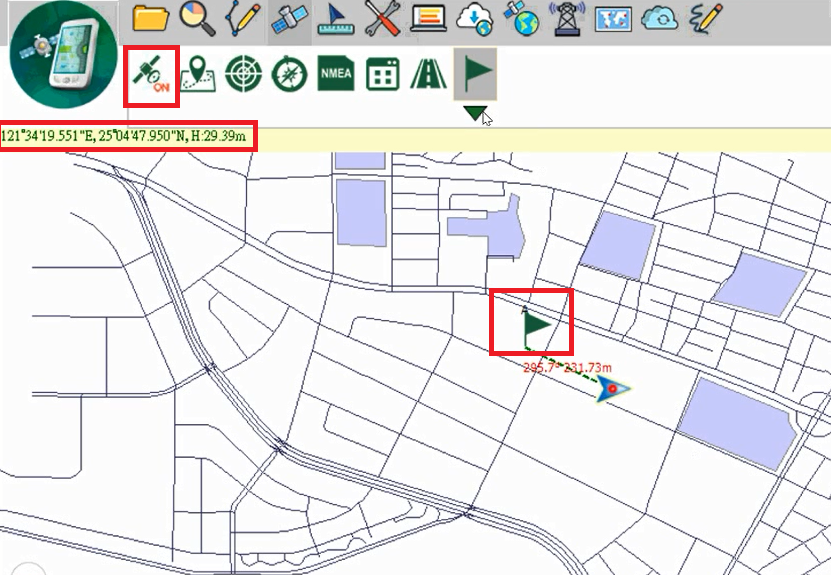Click the satellite with globe icon

[x=520, y=17]
